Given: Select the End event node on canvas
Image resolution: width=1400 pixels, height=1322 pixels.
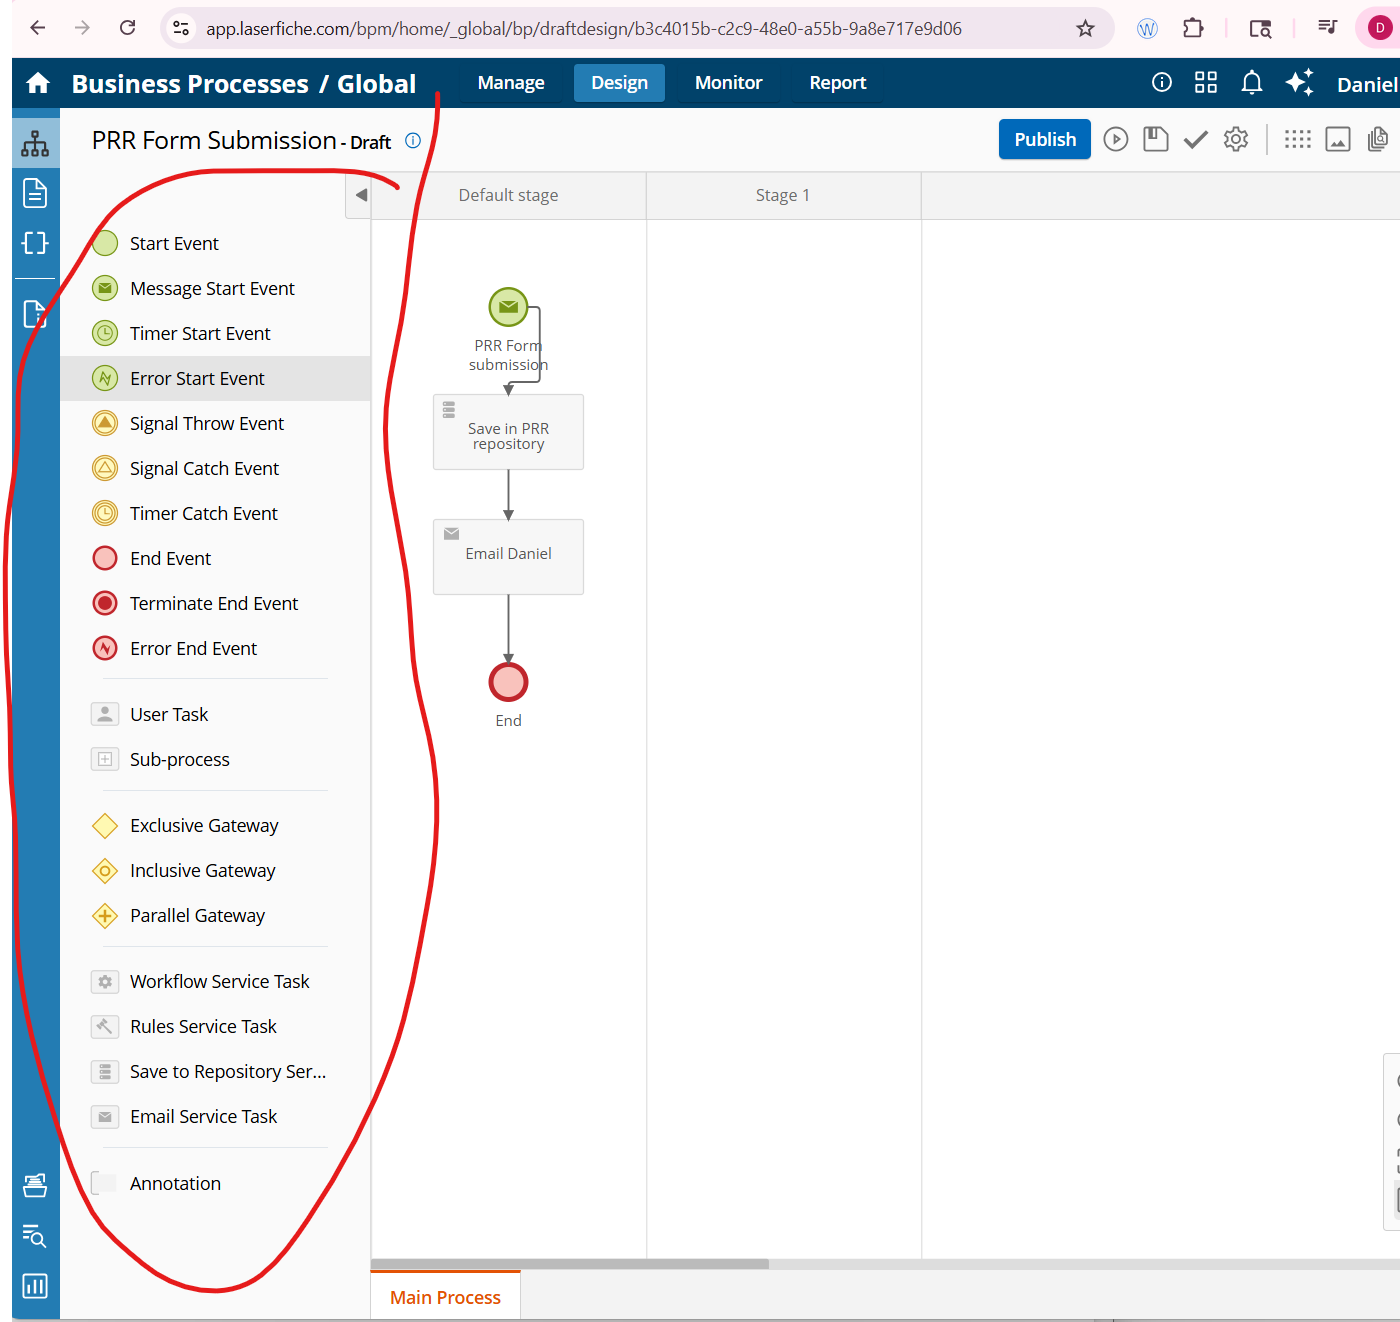Looking at the screenshot, I should pyautogui.click(x=508, y=682).
